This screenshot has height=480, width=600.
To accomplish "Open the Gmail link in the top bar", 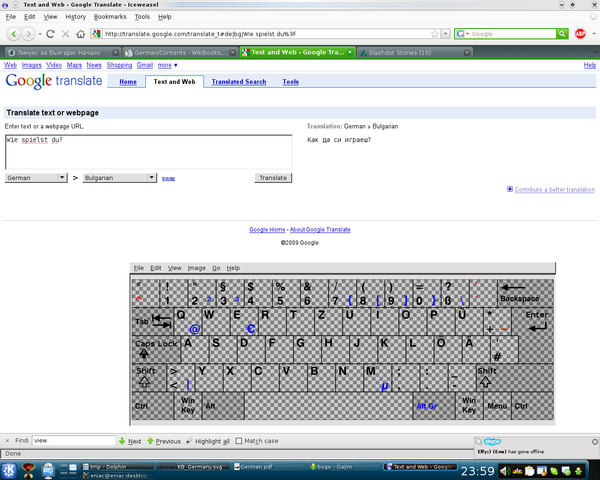I will point(145,65).
